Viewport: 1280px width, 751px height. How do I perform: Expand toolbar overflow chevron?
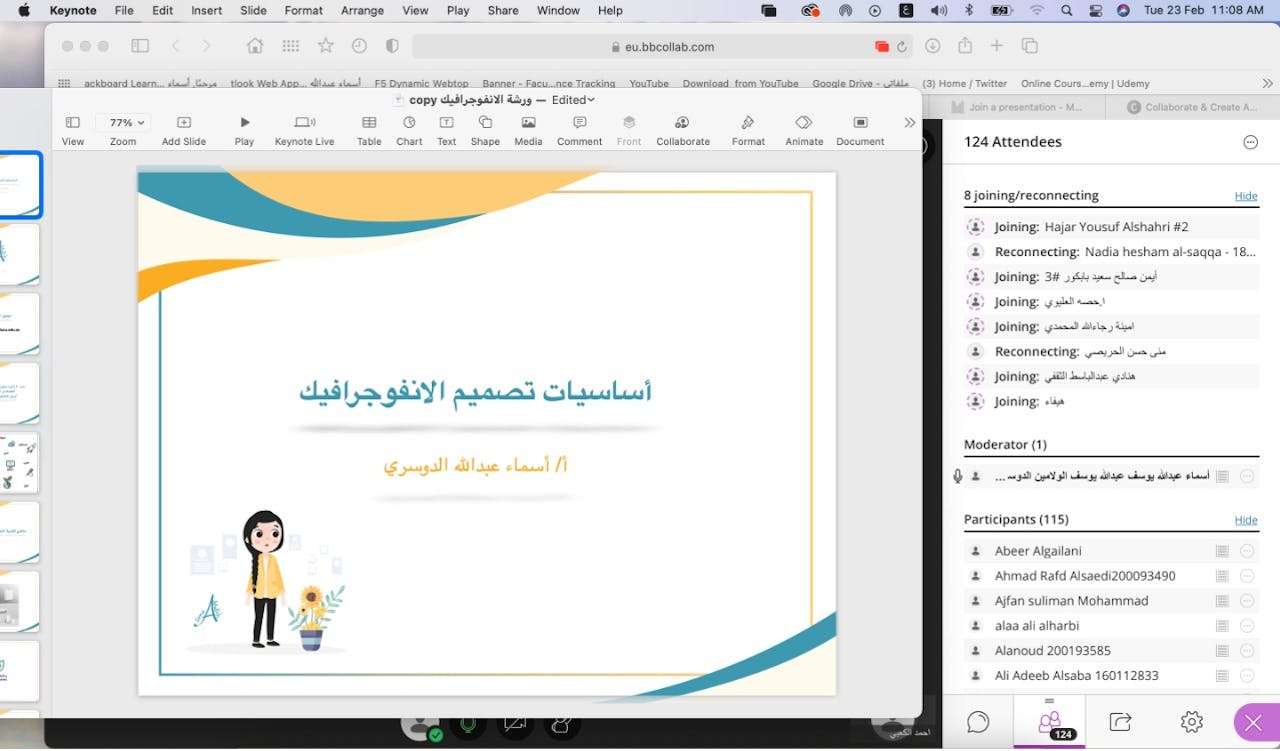909,123
